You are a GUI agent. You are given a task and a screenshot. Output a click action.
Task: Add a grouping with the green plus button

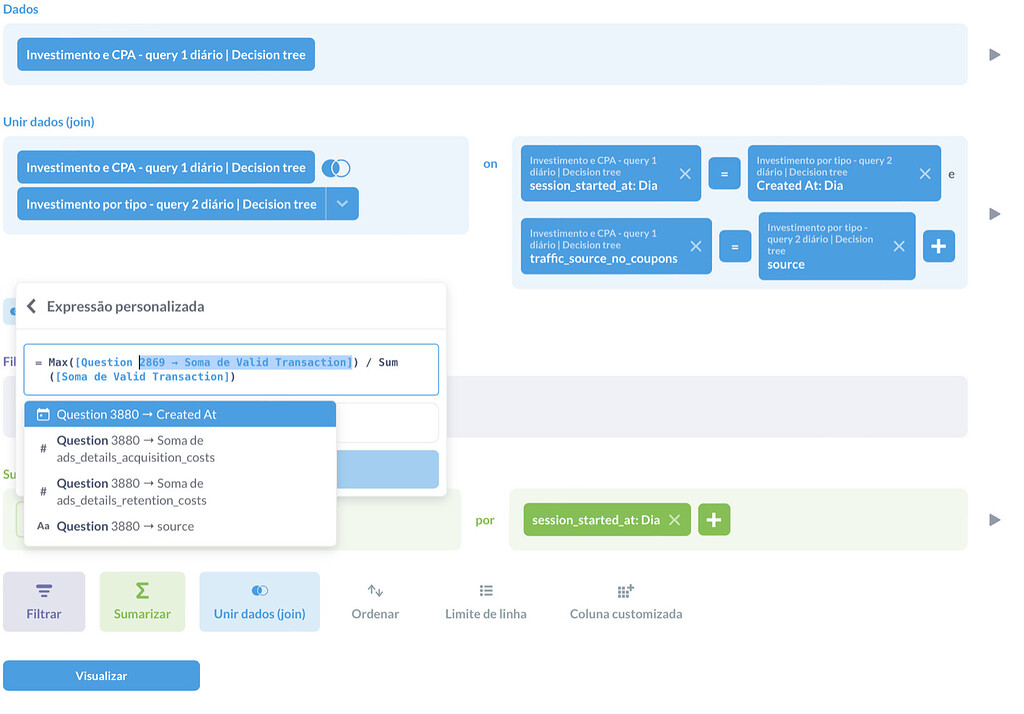click(714, 519)
